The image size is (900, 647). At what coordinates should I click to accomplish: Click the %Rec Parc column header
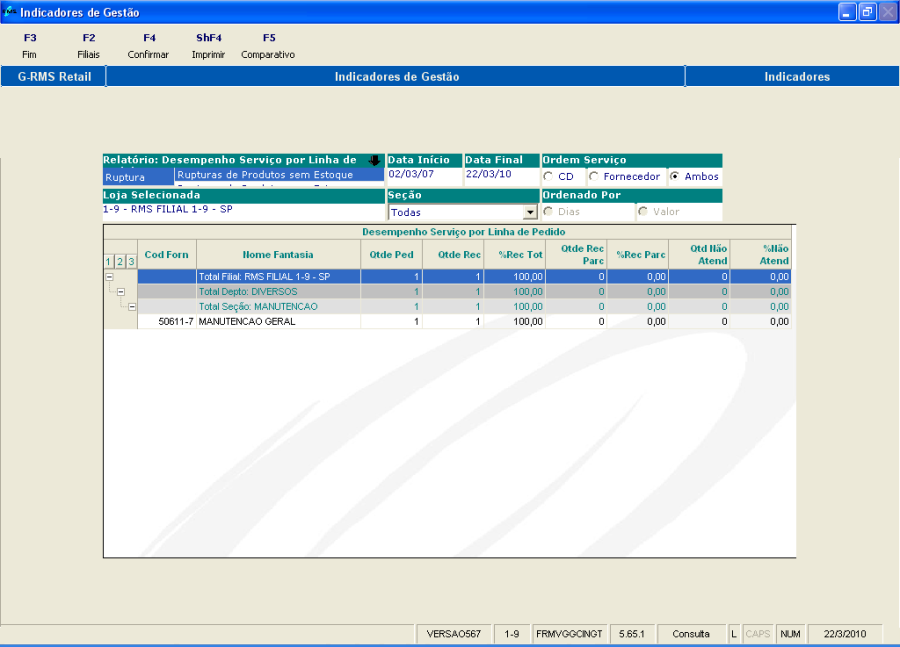pyautogui.click(x=637, y=255)
